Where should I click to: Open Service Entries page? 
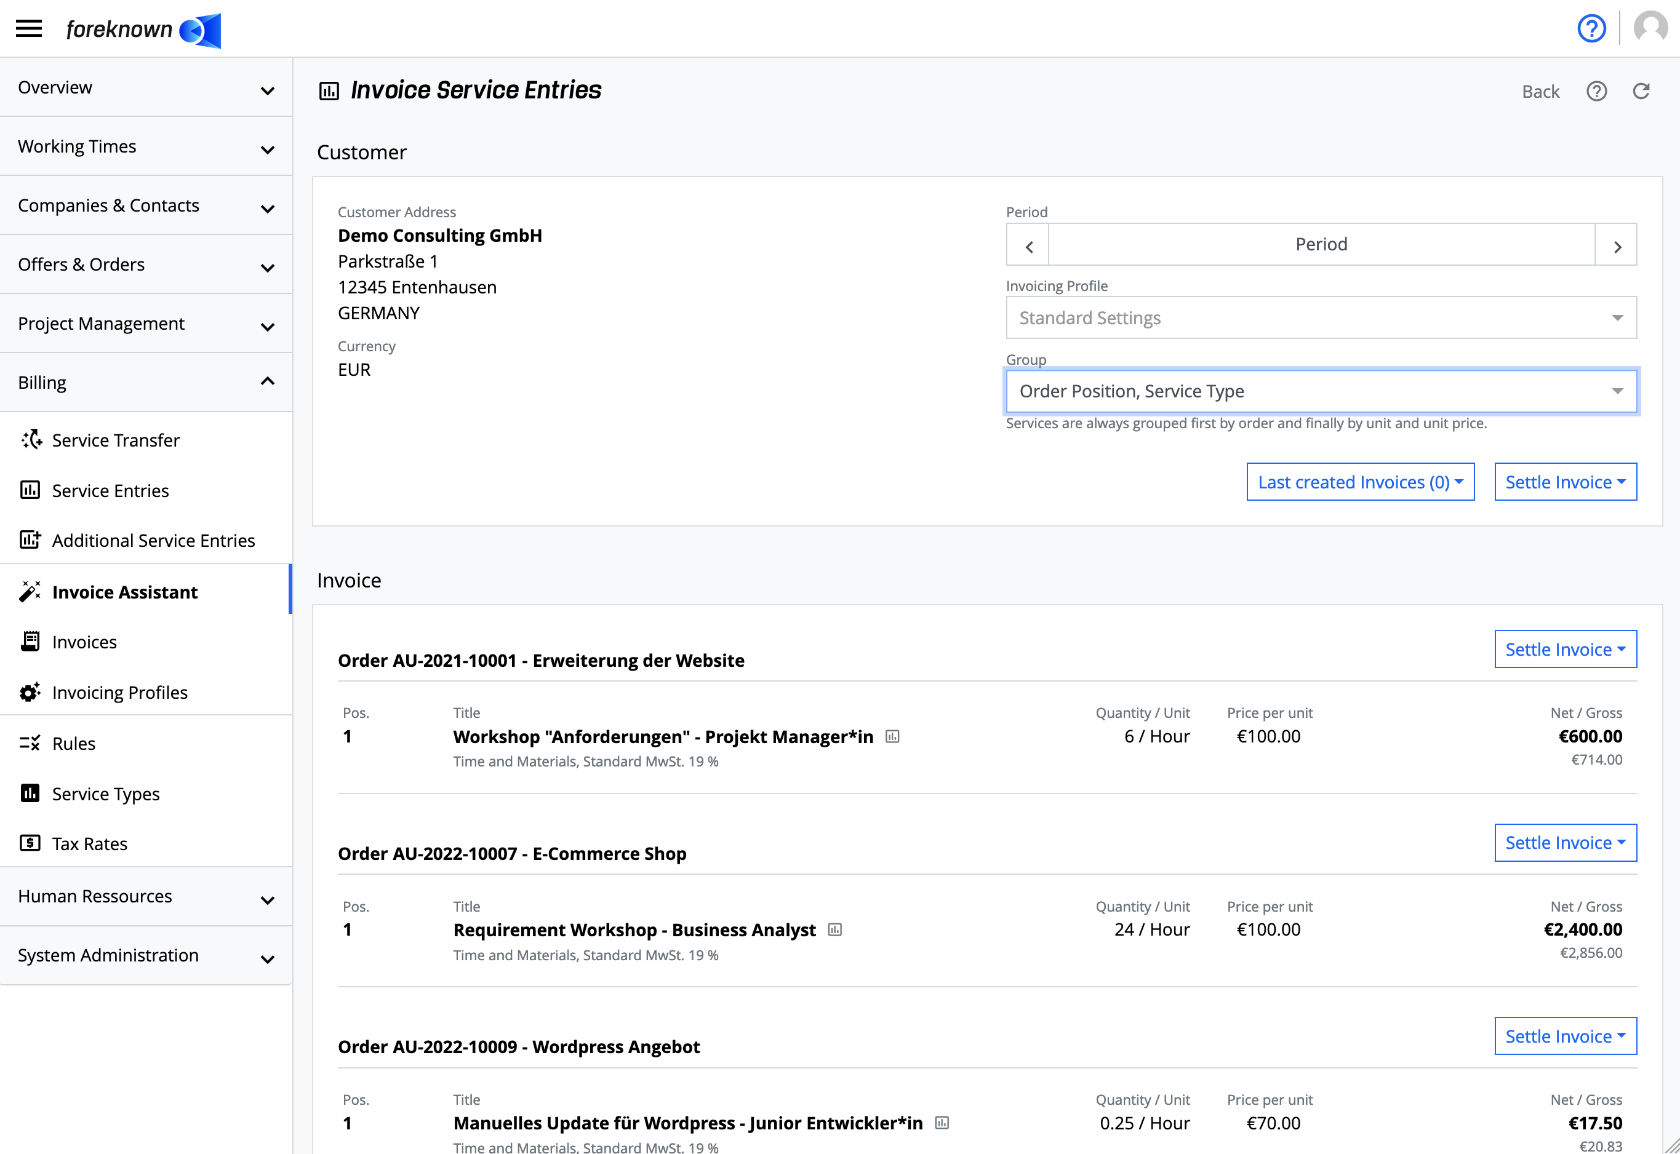146,490
